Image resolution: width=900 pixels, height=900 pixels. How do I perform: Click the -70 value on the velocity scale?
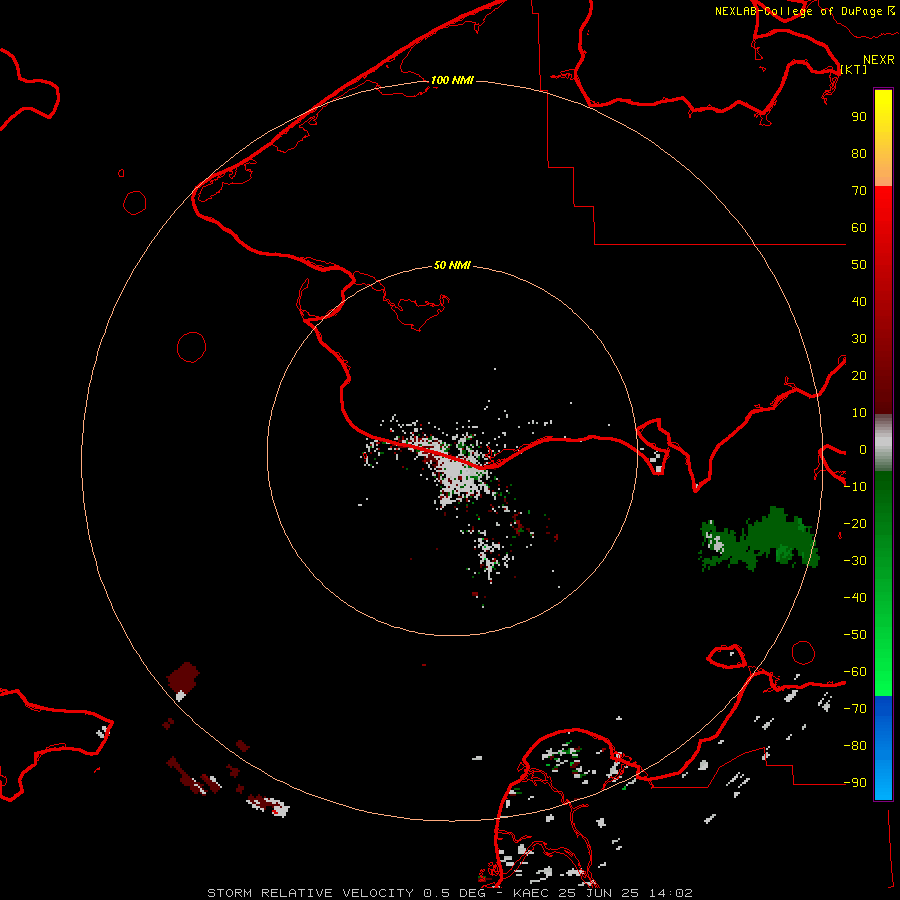click(x=855, y=708)
